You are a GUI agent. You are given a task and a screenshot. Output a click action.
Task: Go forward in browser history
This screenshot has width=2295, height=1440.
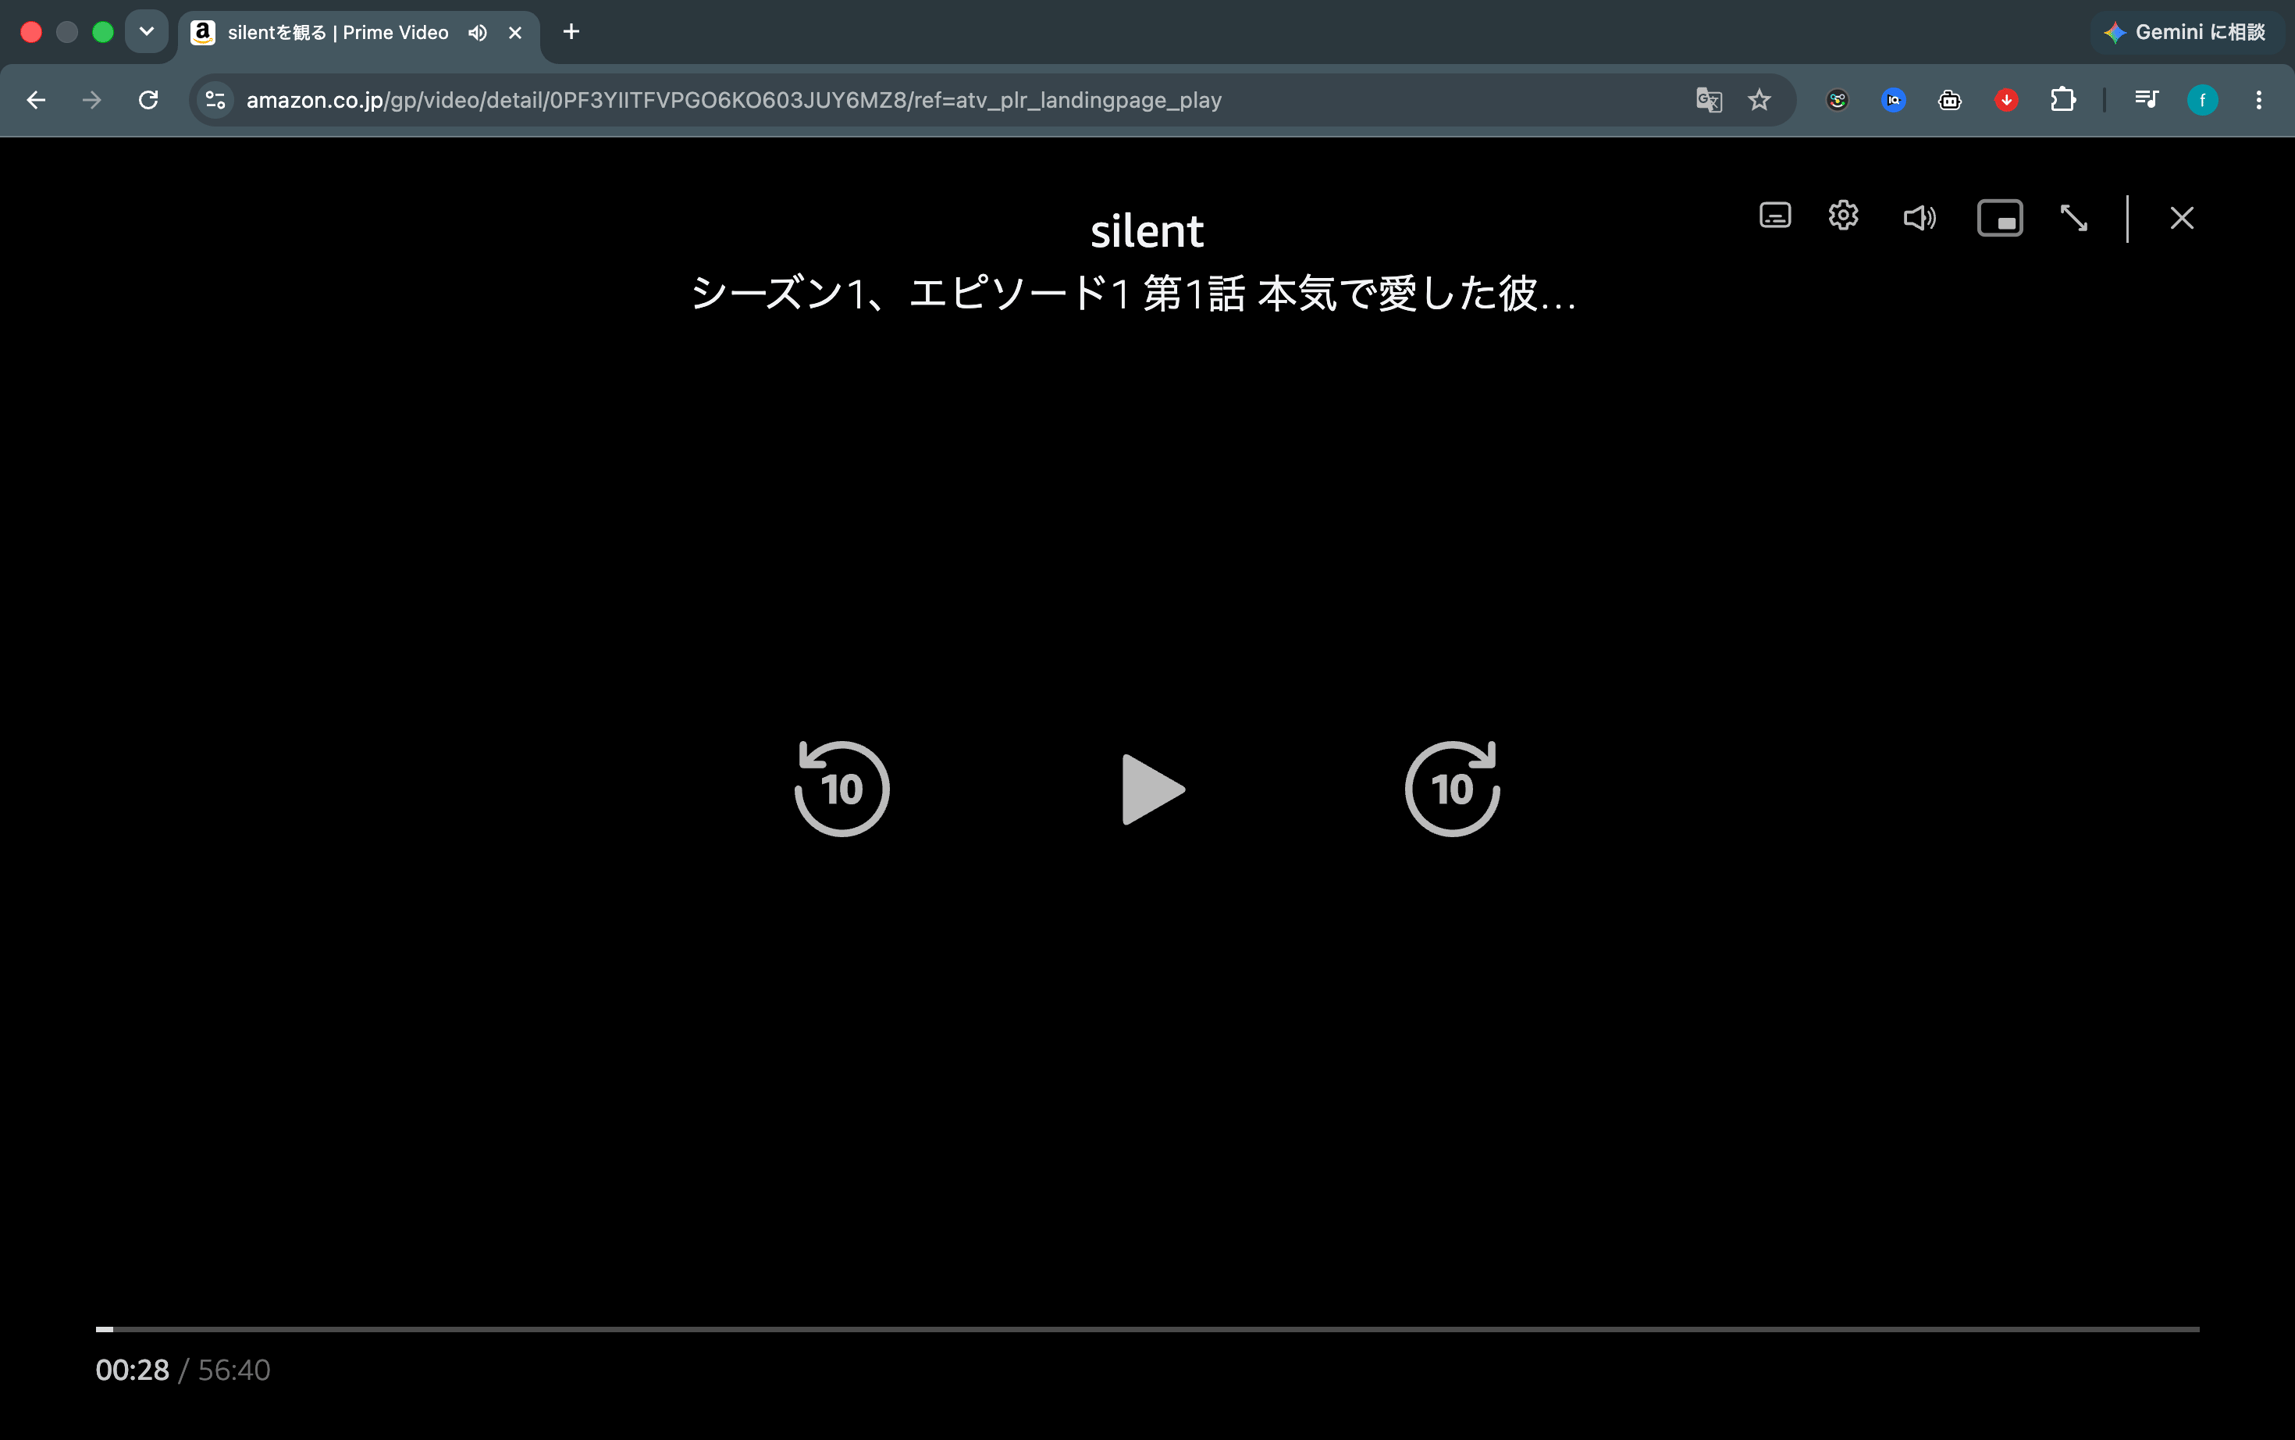tap(92, 100)
